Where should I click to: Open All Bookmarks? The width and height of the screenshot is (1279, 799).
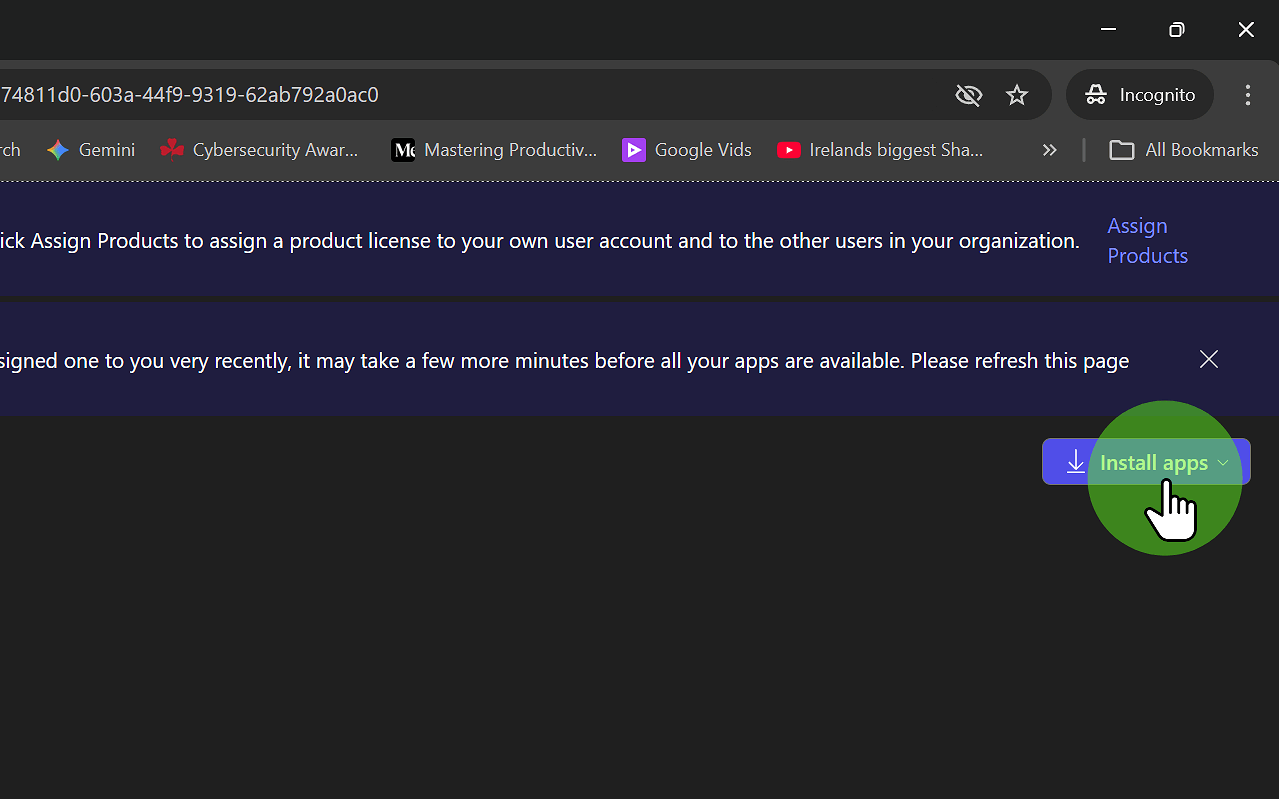tap(1183, 150)
